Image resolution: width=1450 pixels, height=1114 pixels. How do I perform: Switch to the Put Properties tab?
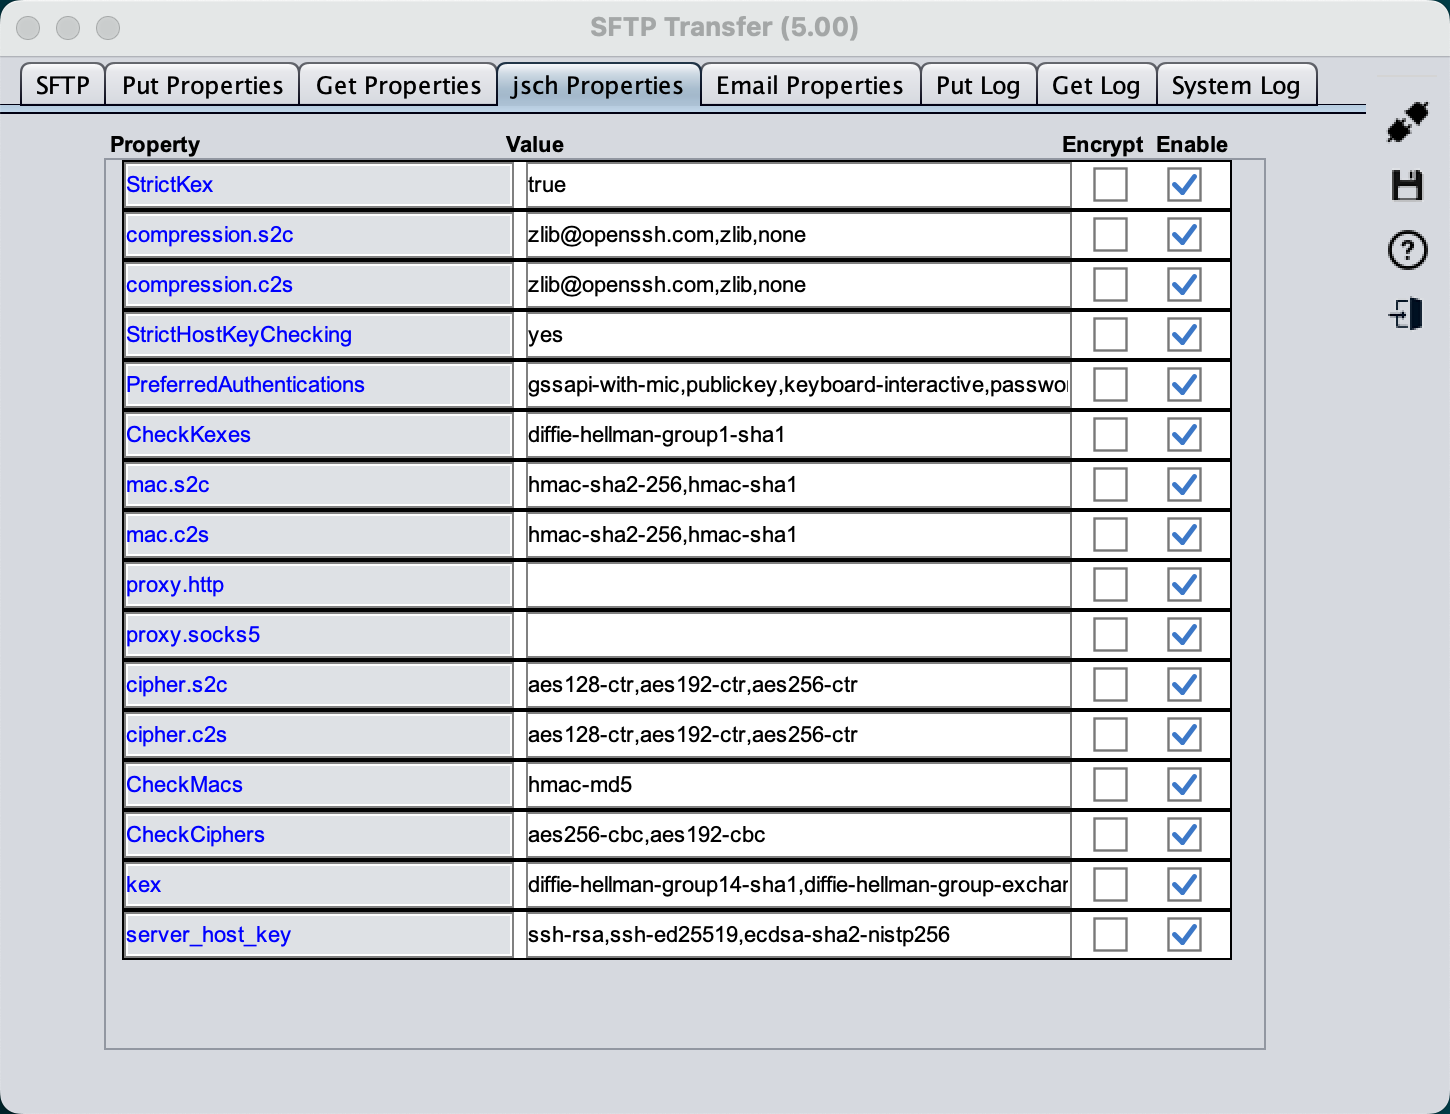click(x=202, y=86)
